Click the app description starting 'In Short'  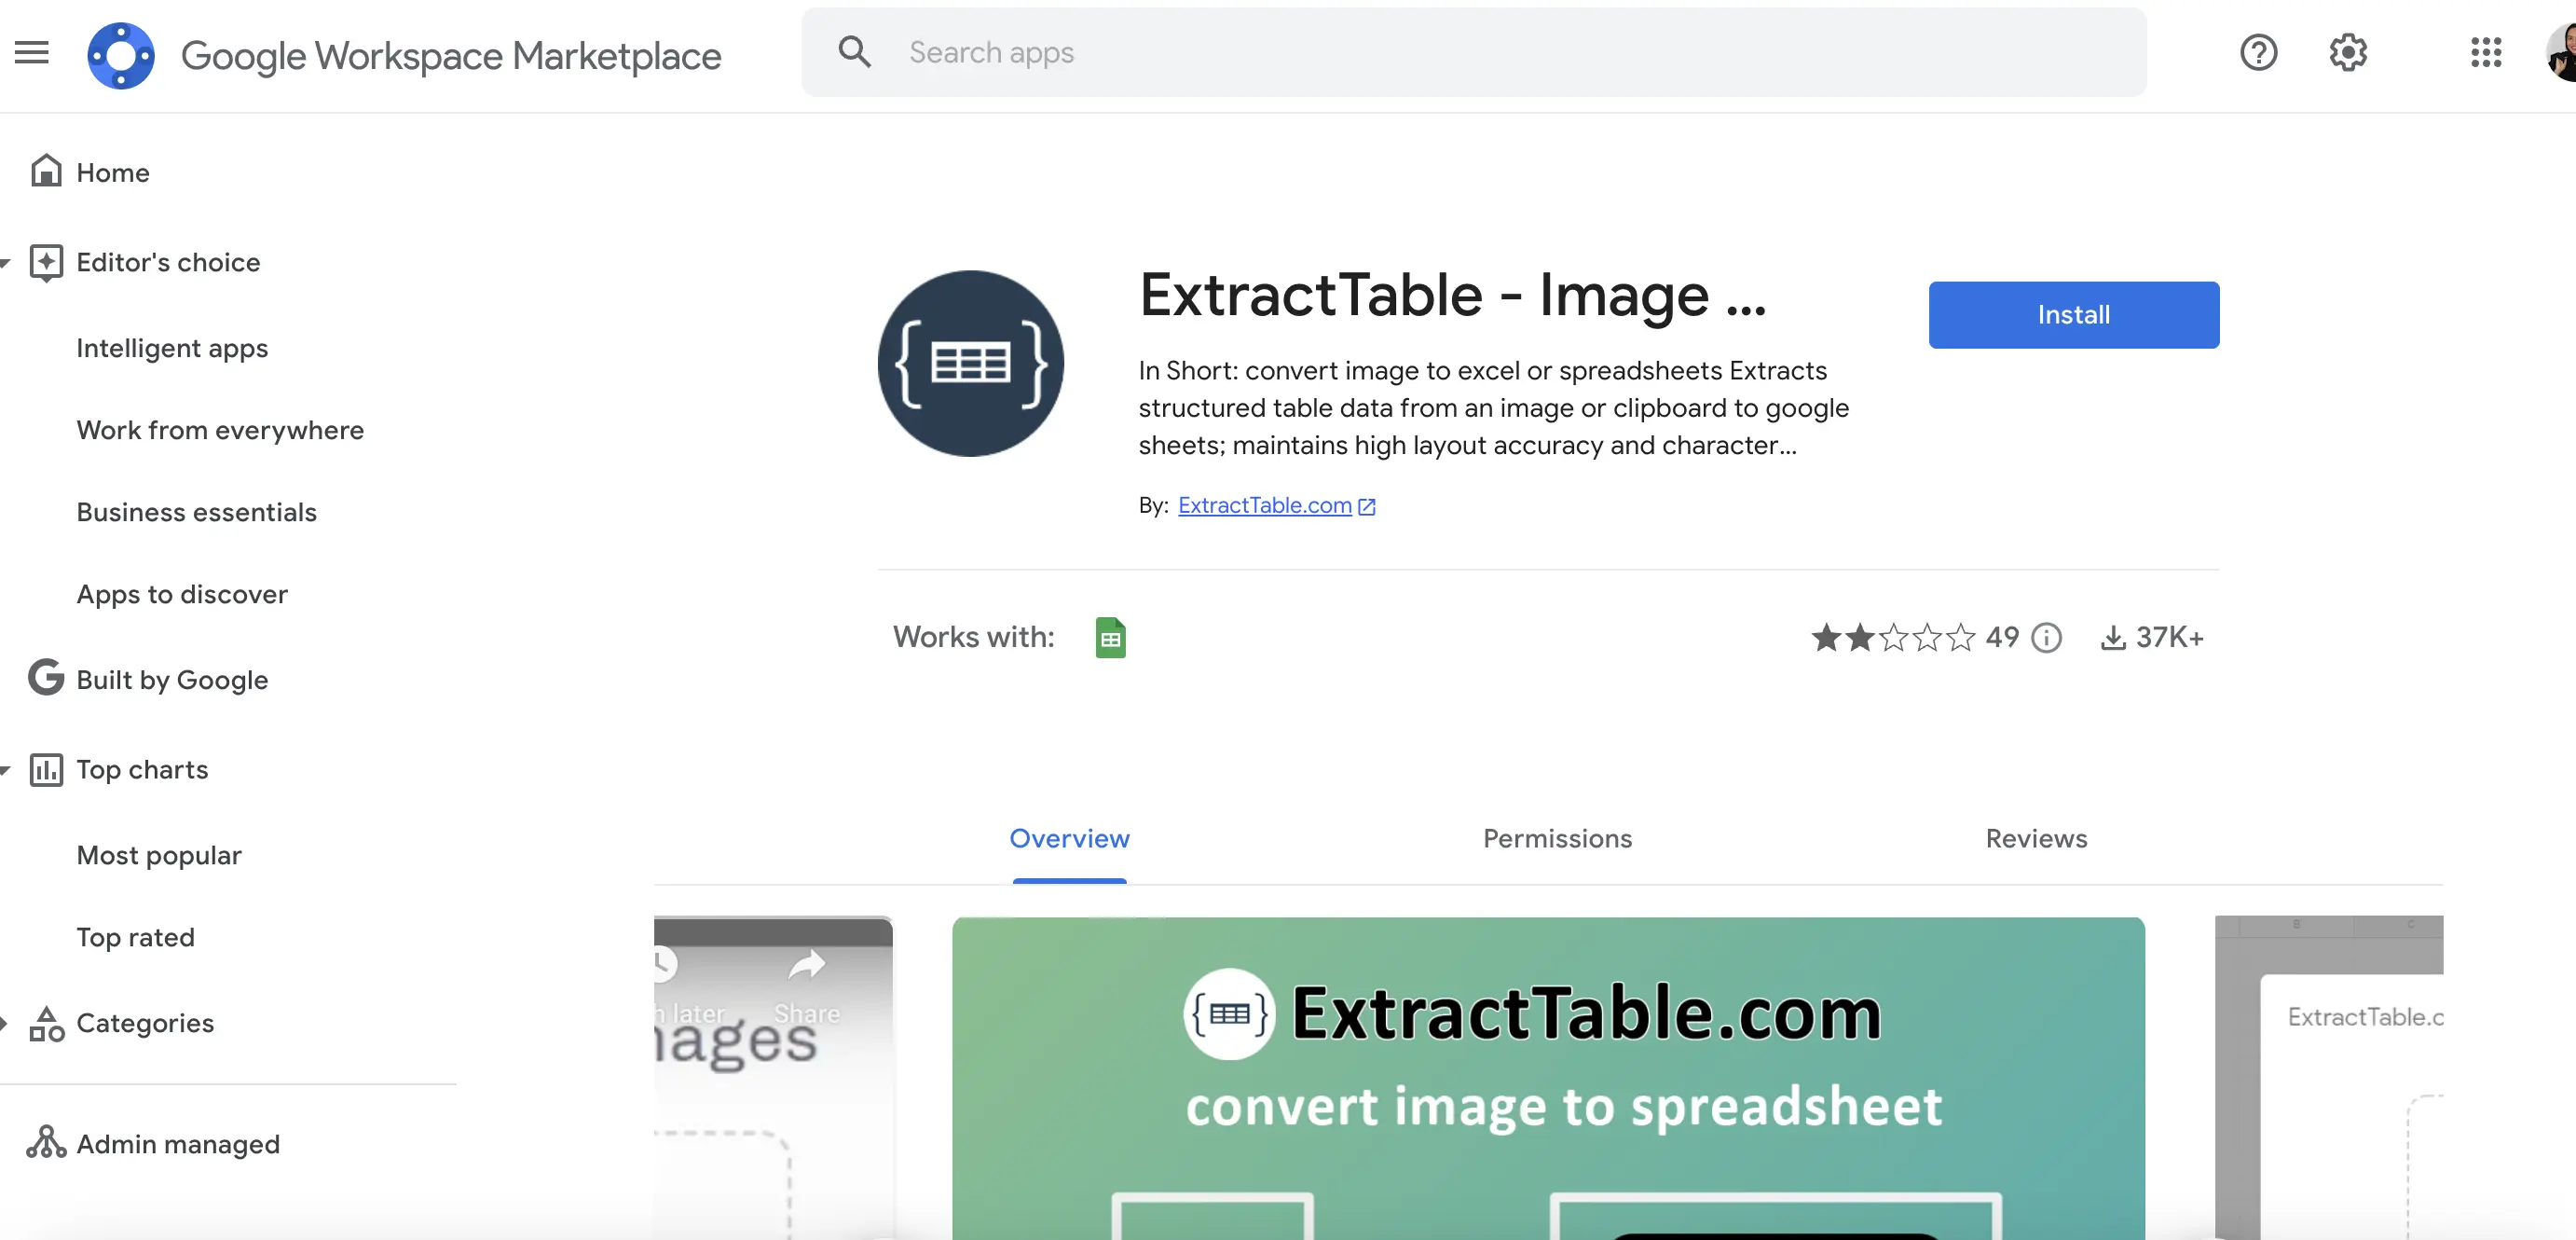(x=1493, y=408)
